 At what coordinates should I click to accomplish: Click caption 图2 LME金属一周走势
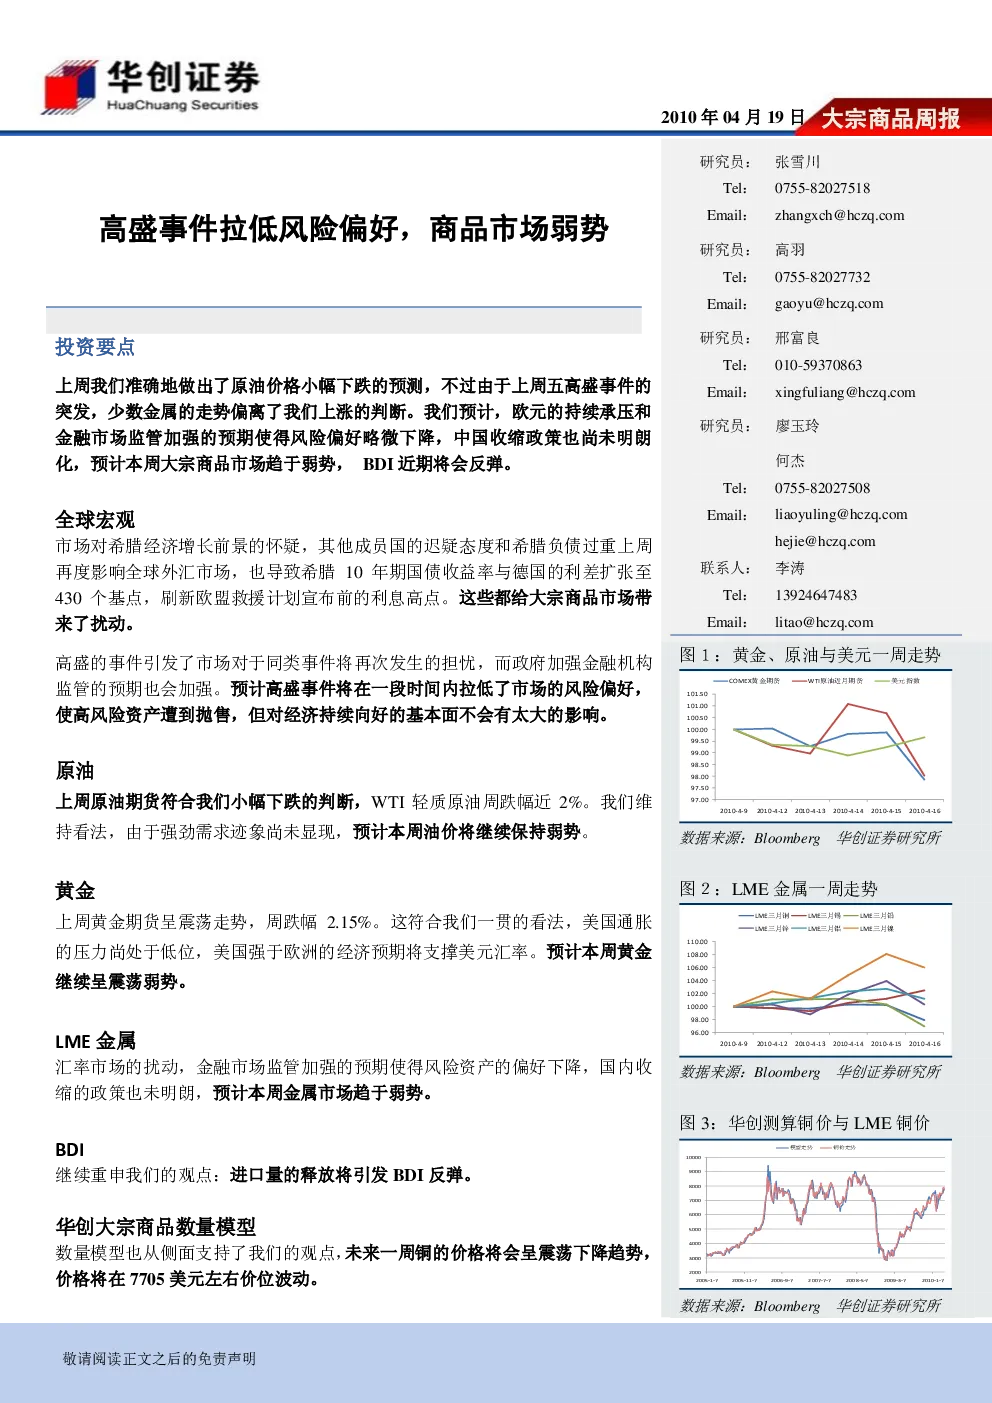778,889
